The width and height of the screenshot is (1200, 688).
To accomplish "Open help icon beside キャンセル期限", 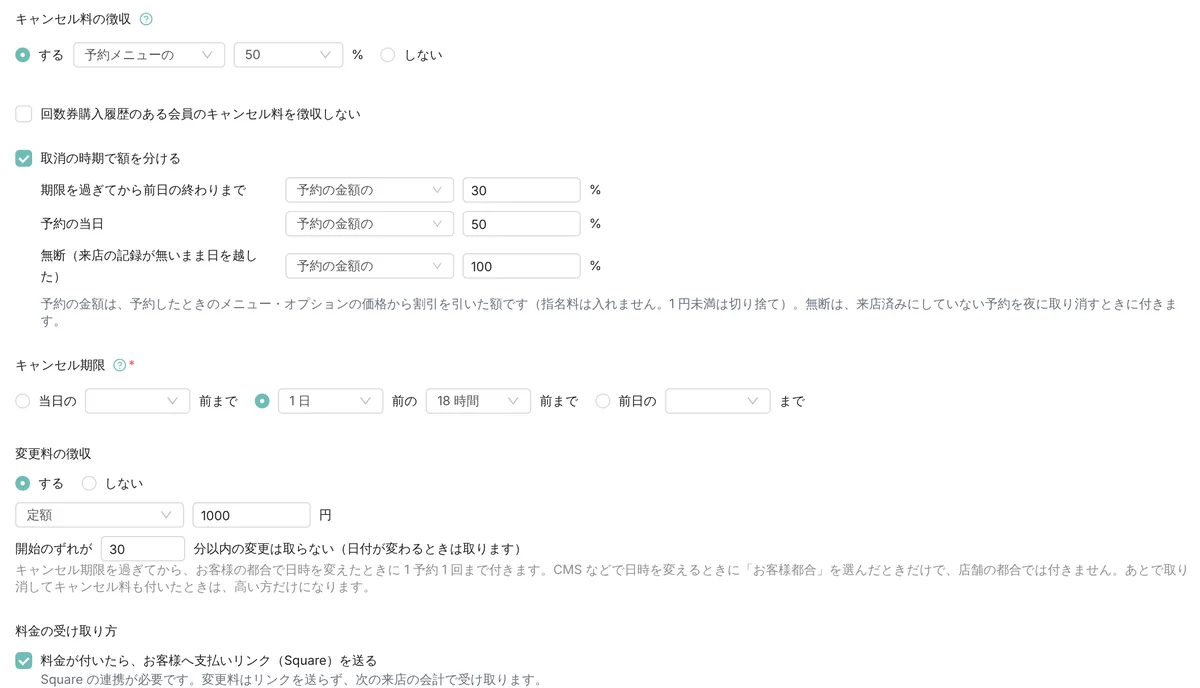I will click(x=120, y=365).
